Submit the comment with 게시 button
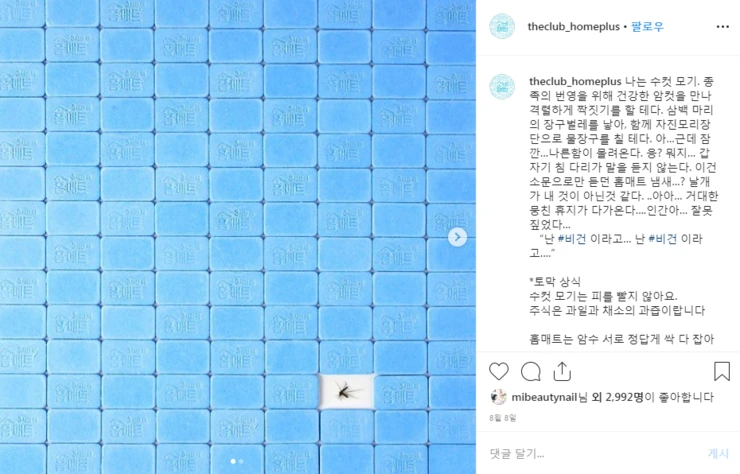This screenshot has width=740, height=474. [718, 454]
